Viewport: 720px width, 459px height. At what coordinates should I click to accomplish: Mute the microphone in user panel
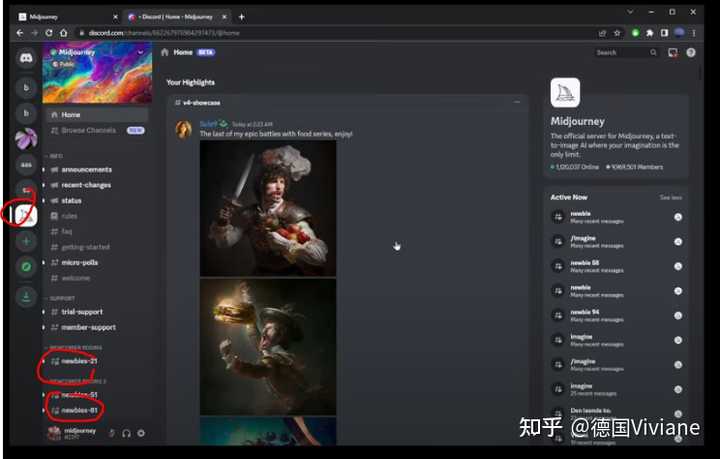pos(112,433)
